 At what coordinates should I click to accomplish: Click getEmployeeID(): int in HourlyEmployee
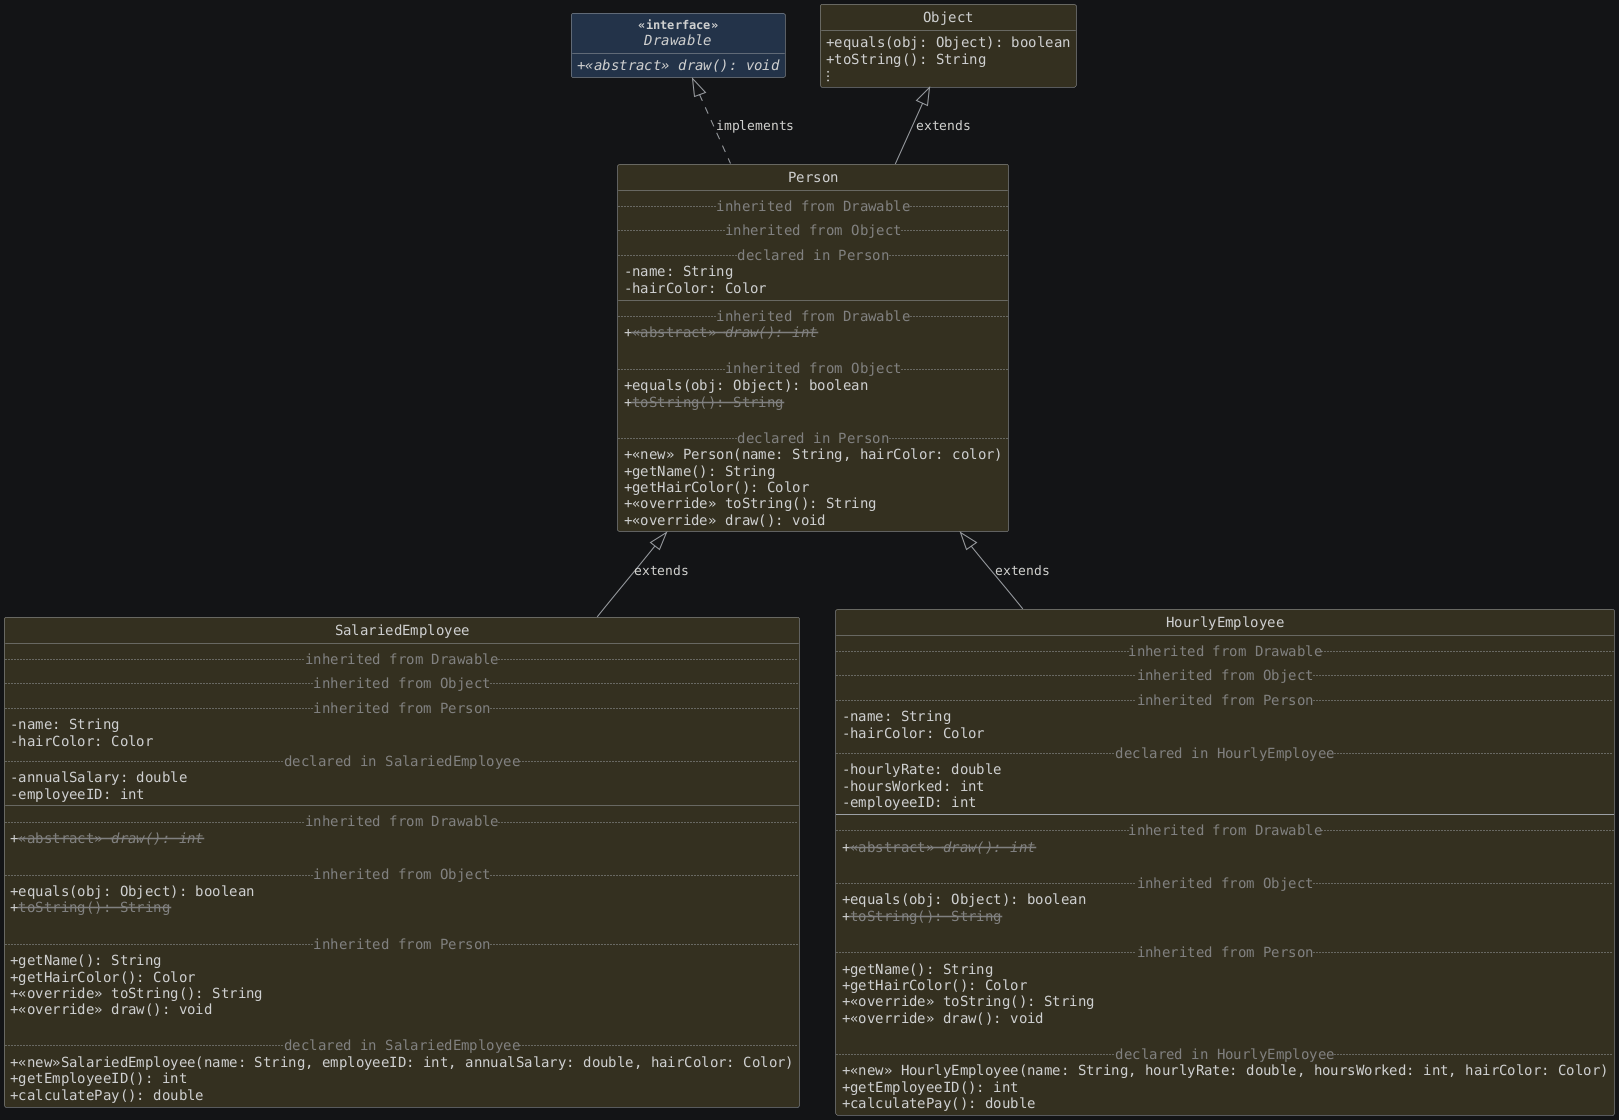pyautogui.click(x=931, y=1088)
